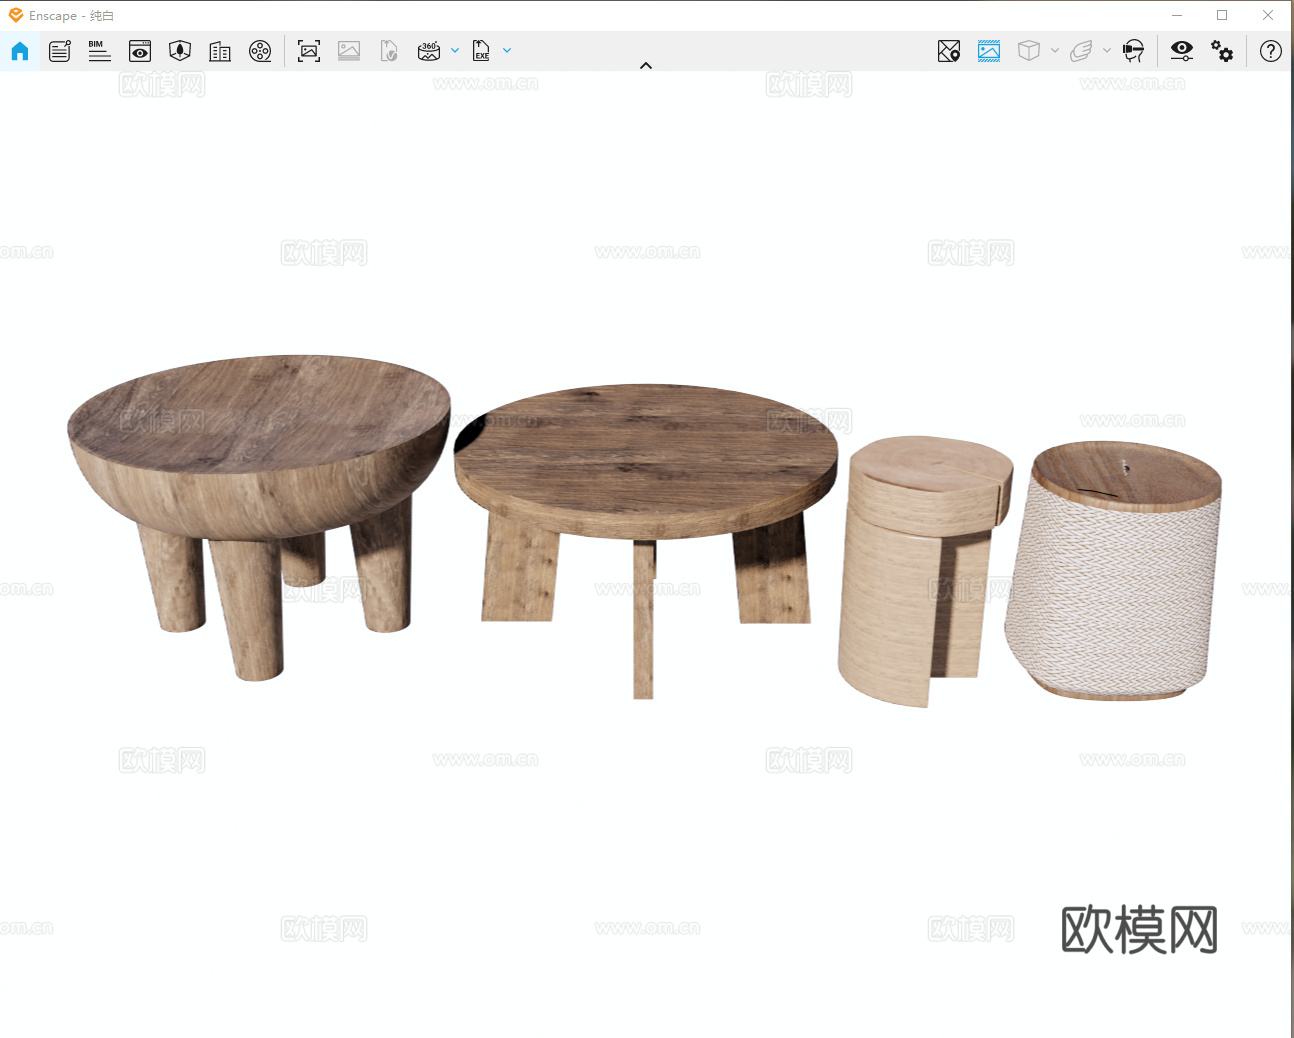Click the batch rendering image icon
This screenshot has height=1038, width=1294.
pos(349,51)
